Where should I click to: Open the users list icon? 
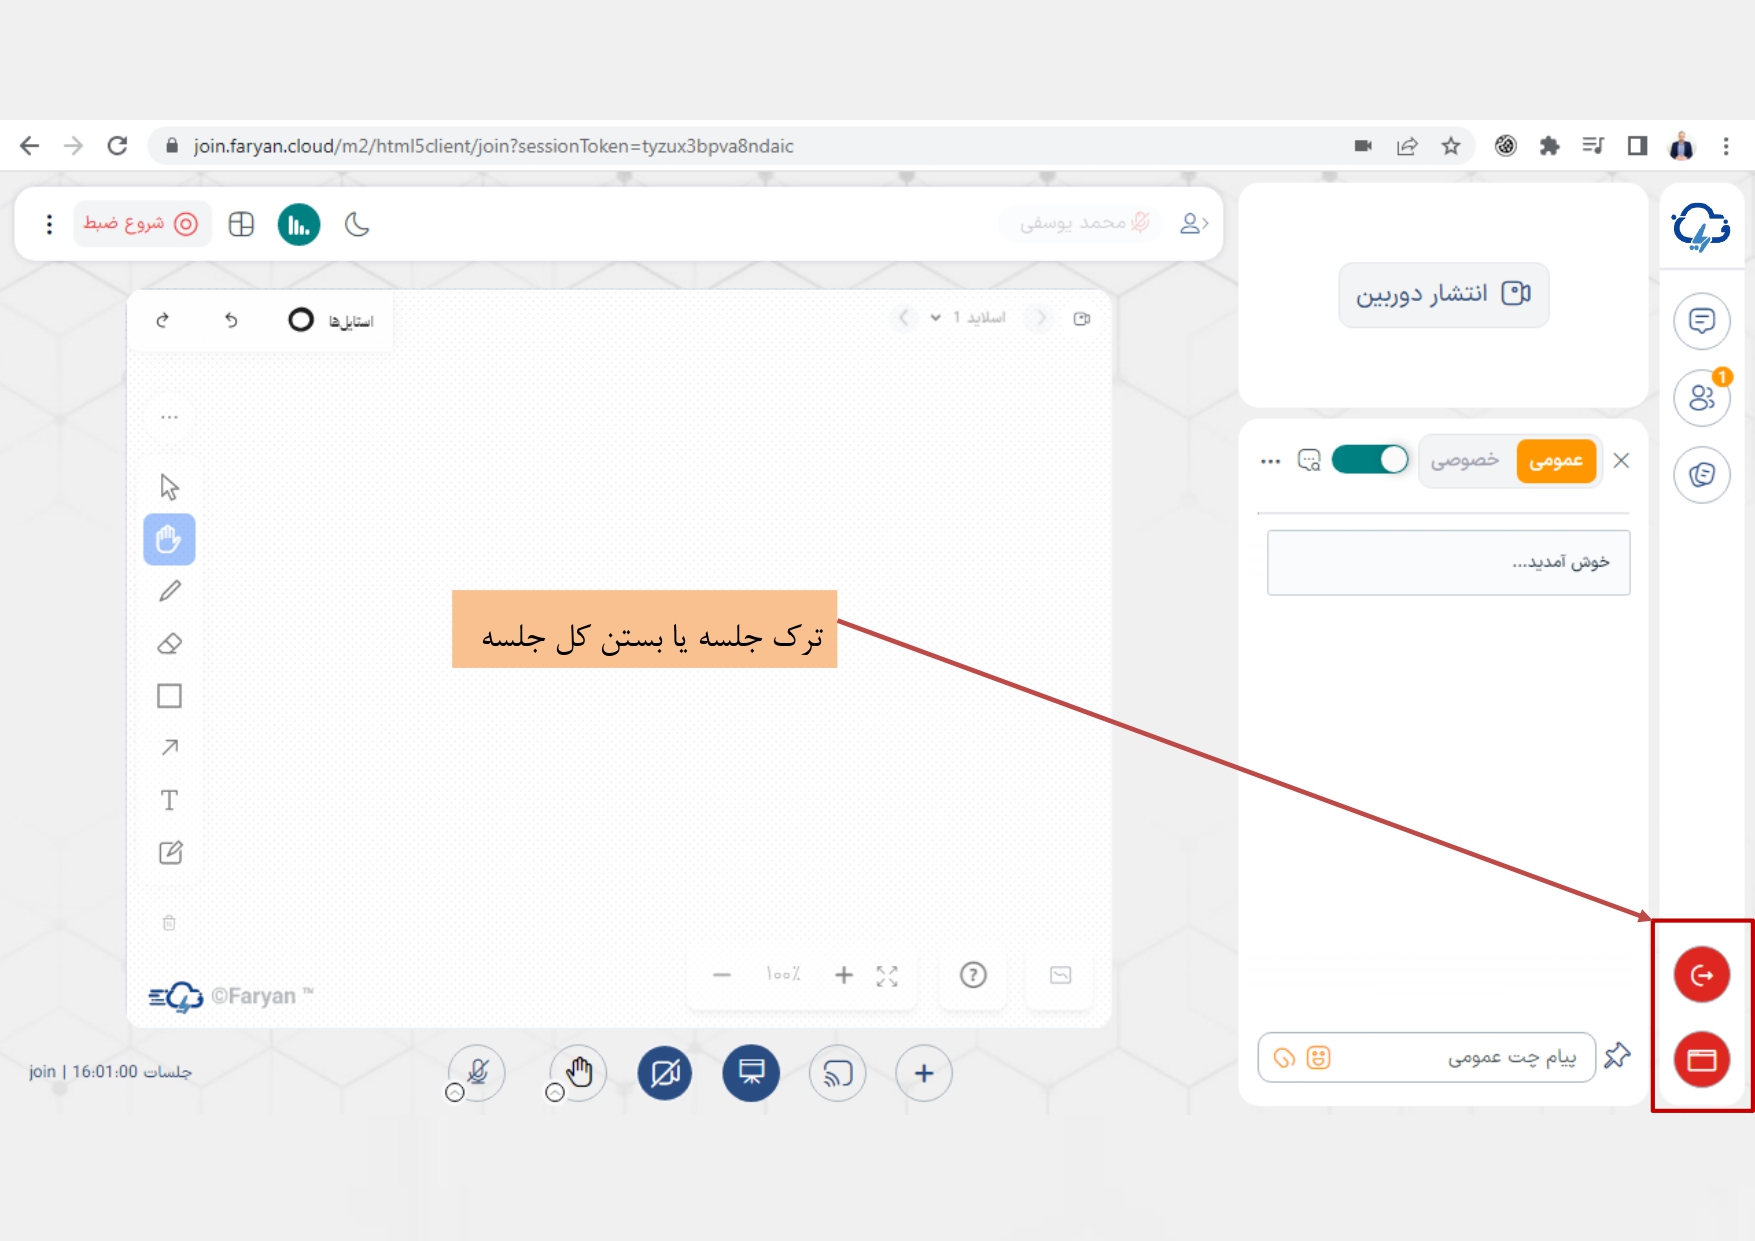[x=1701, y=398]
